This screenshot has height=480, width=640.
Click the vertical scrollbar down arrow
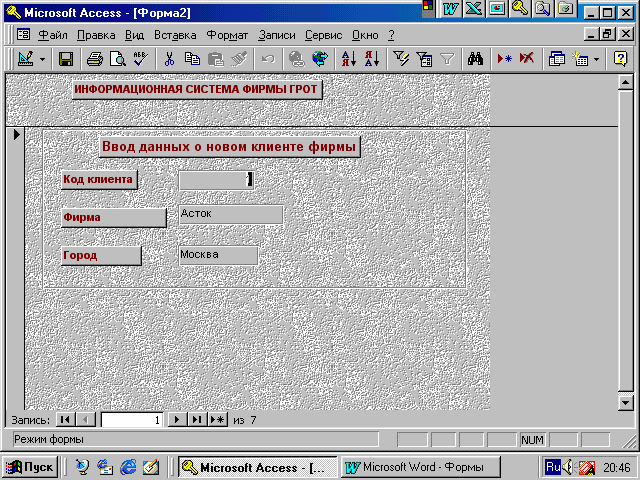(626, 403)
